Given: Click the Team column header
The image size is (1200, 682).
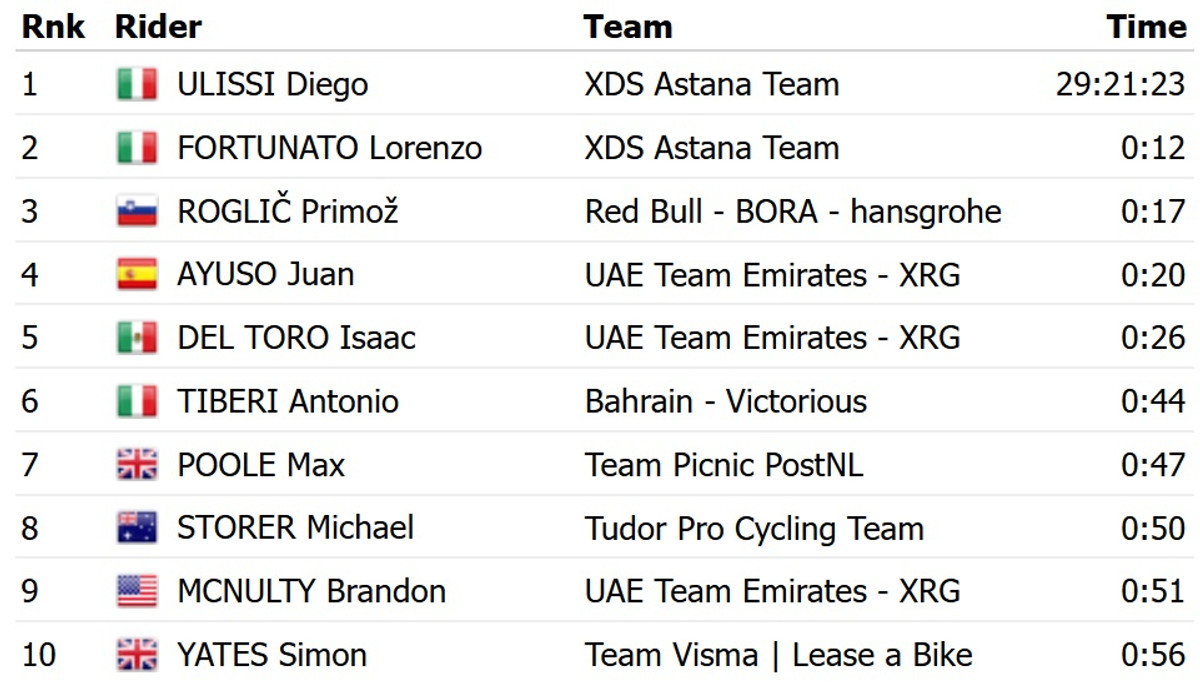Looking at the screenshot, I should click(x=627, y=27).
